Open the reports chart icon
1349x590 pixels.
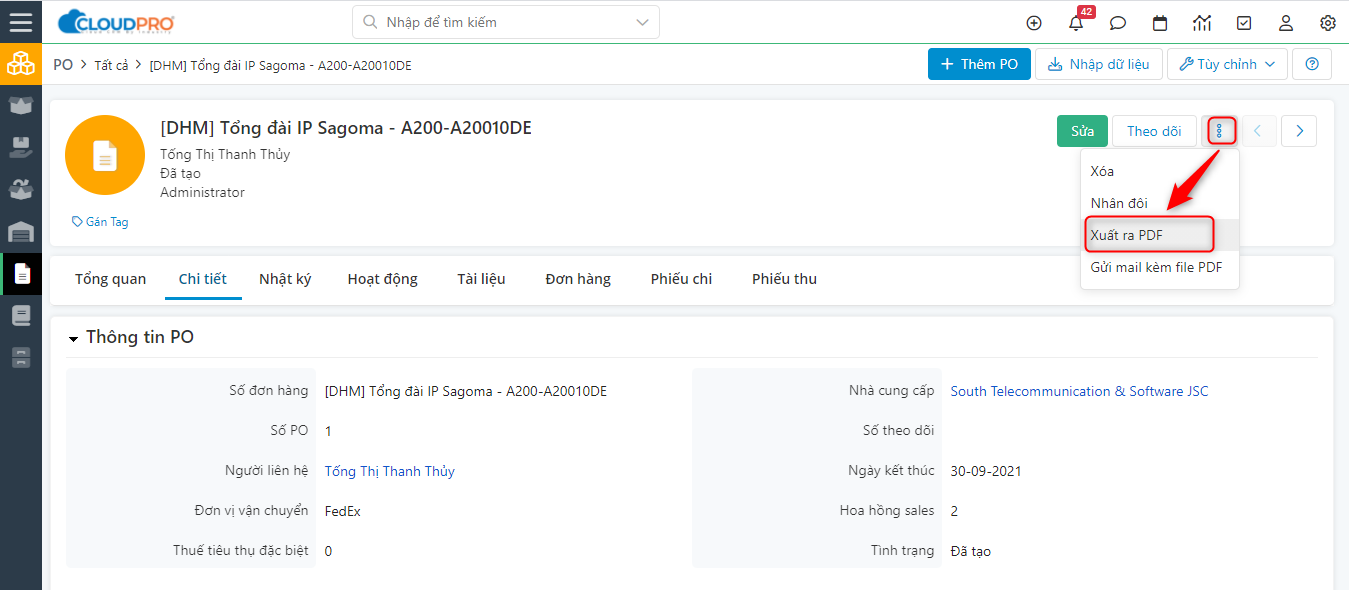point(1202,23)
